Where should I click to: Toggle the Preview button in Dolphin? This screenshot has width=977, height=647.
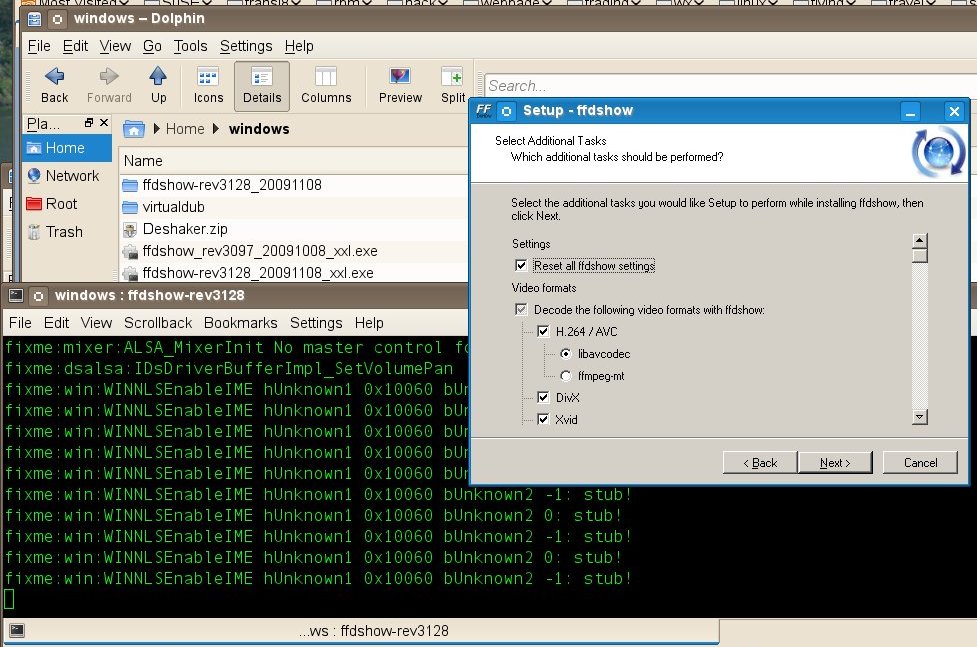point(400,85)
